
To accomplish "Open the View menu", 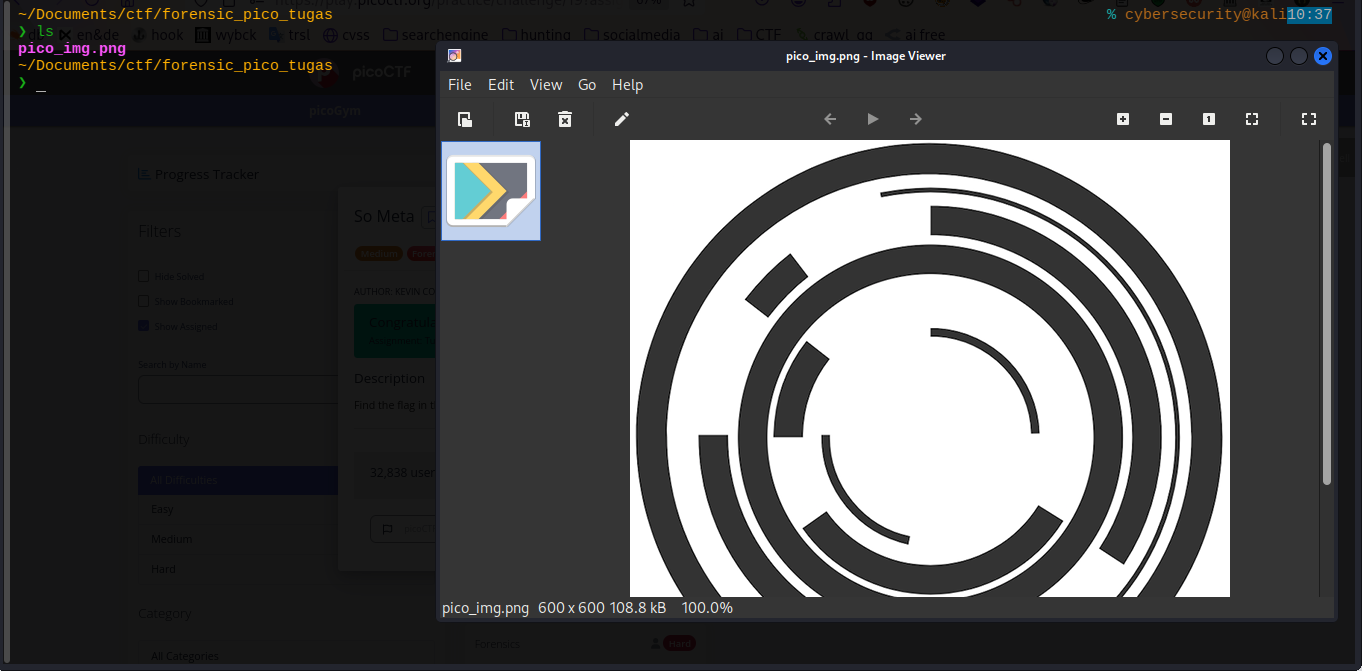I will point(546,85).
